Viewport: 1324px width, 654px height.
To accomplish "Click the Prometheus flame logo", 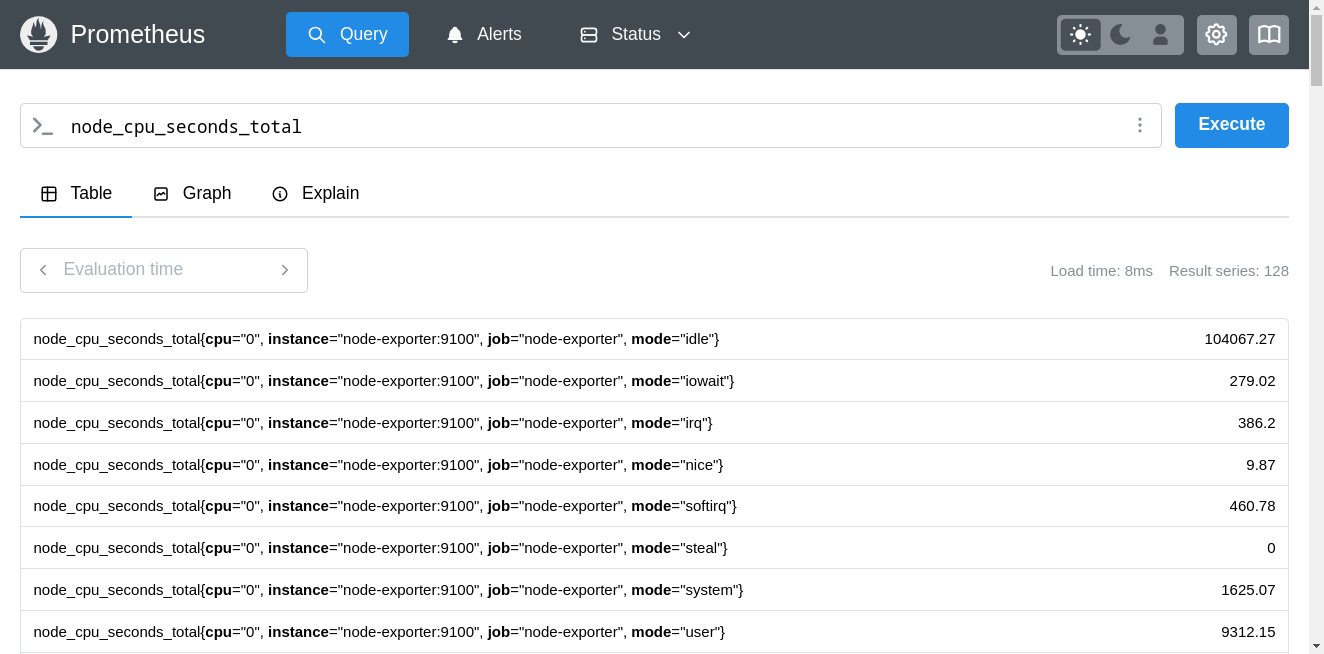I will coord(39,35).
